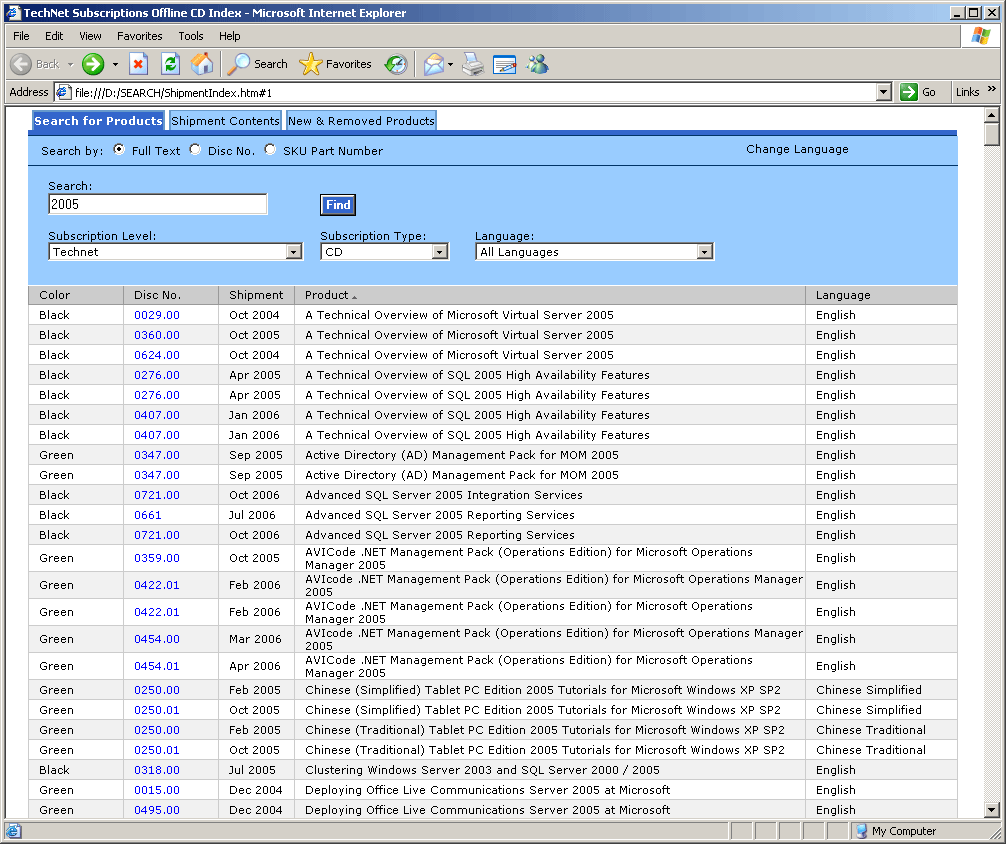Viewport: 1006px width, 844px height.
Task: Expand the Links toolbar chevron
Action: coord(992,89)
